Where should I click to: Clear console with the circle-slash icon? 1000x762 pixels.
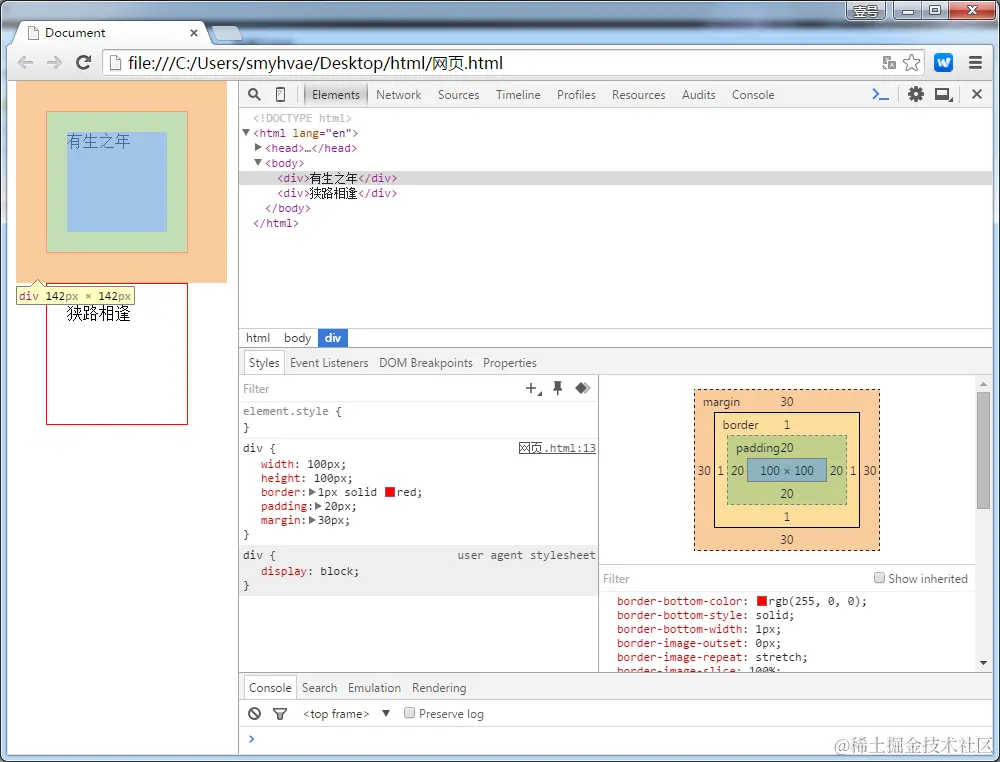(x=254, y=714)
